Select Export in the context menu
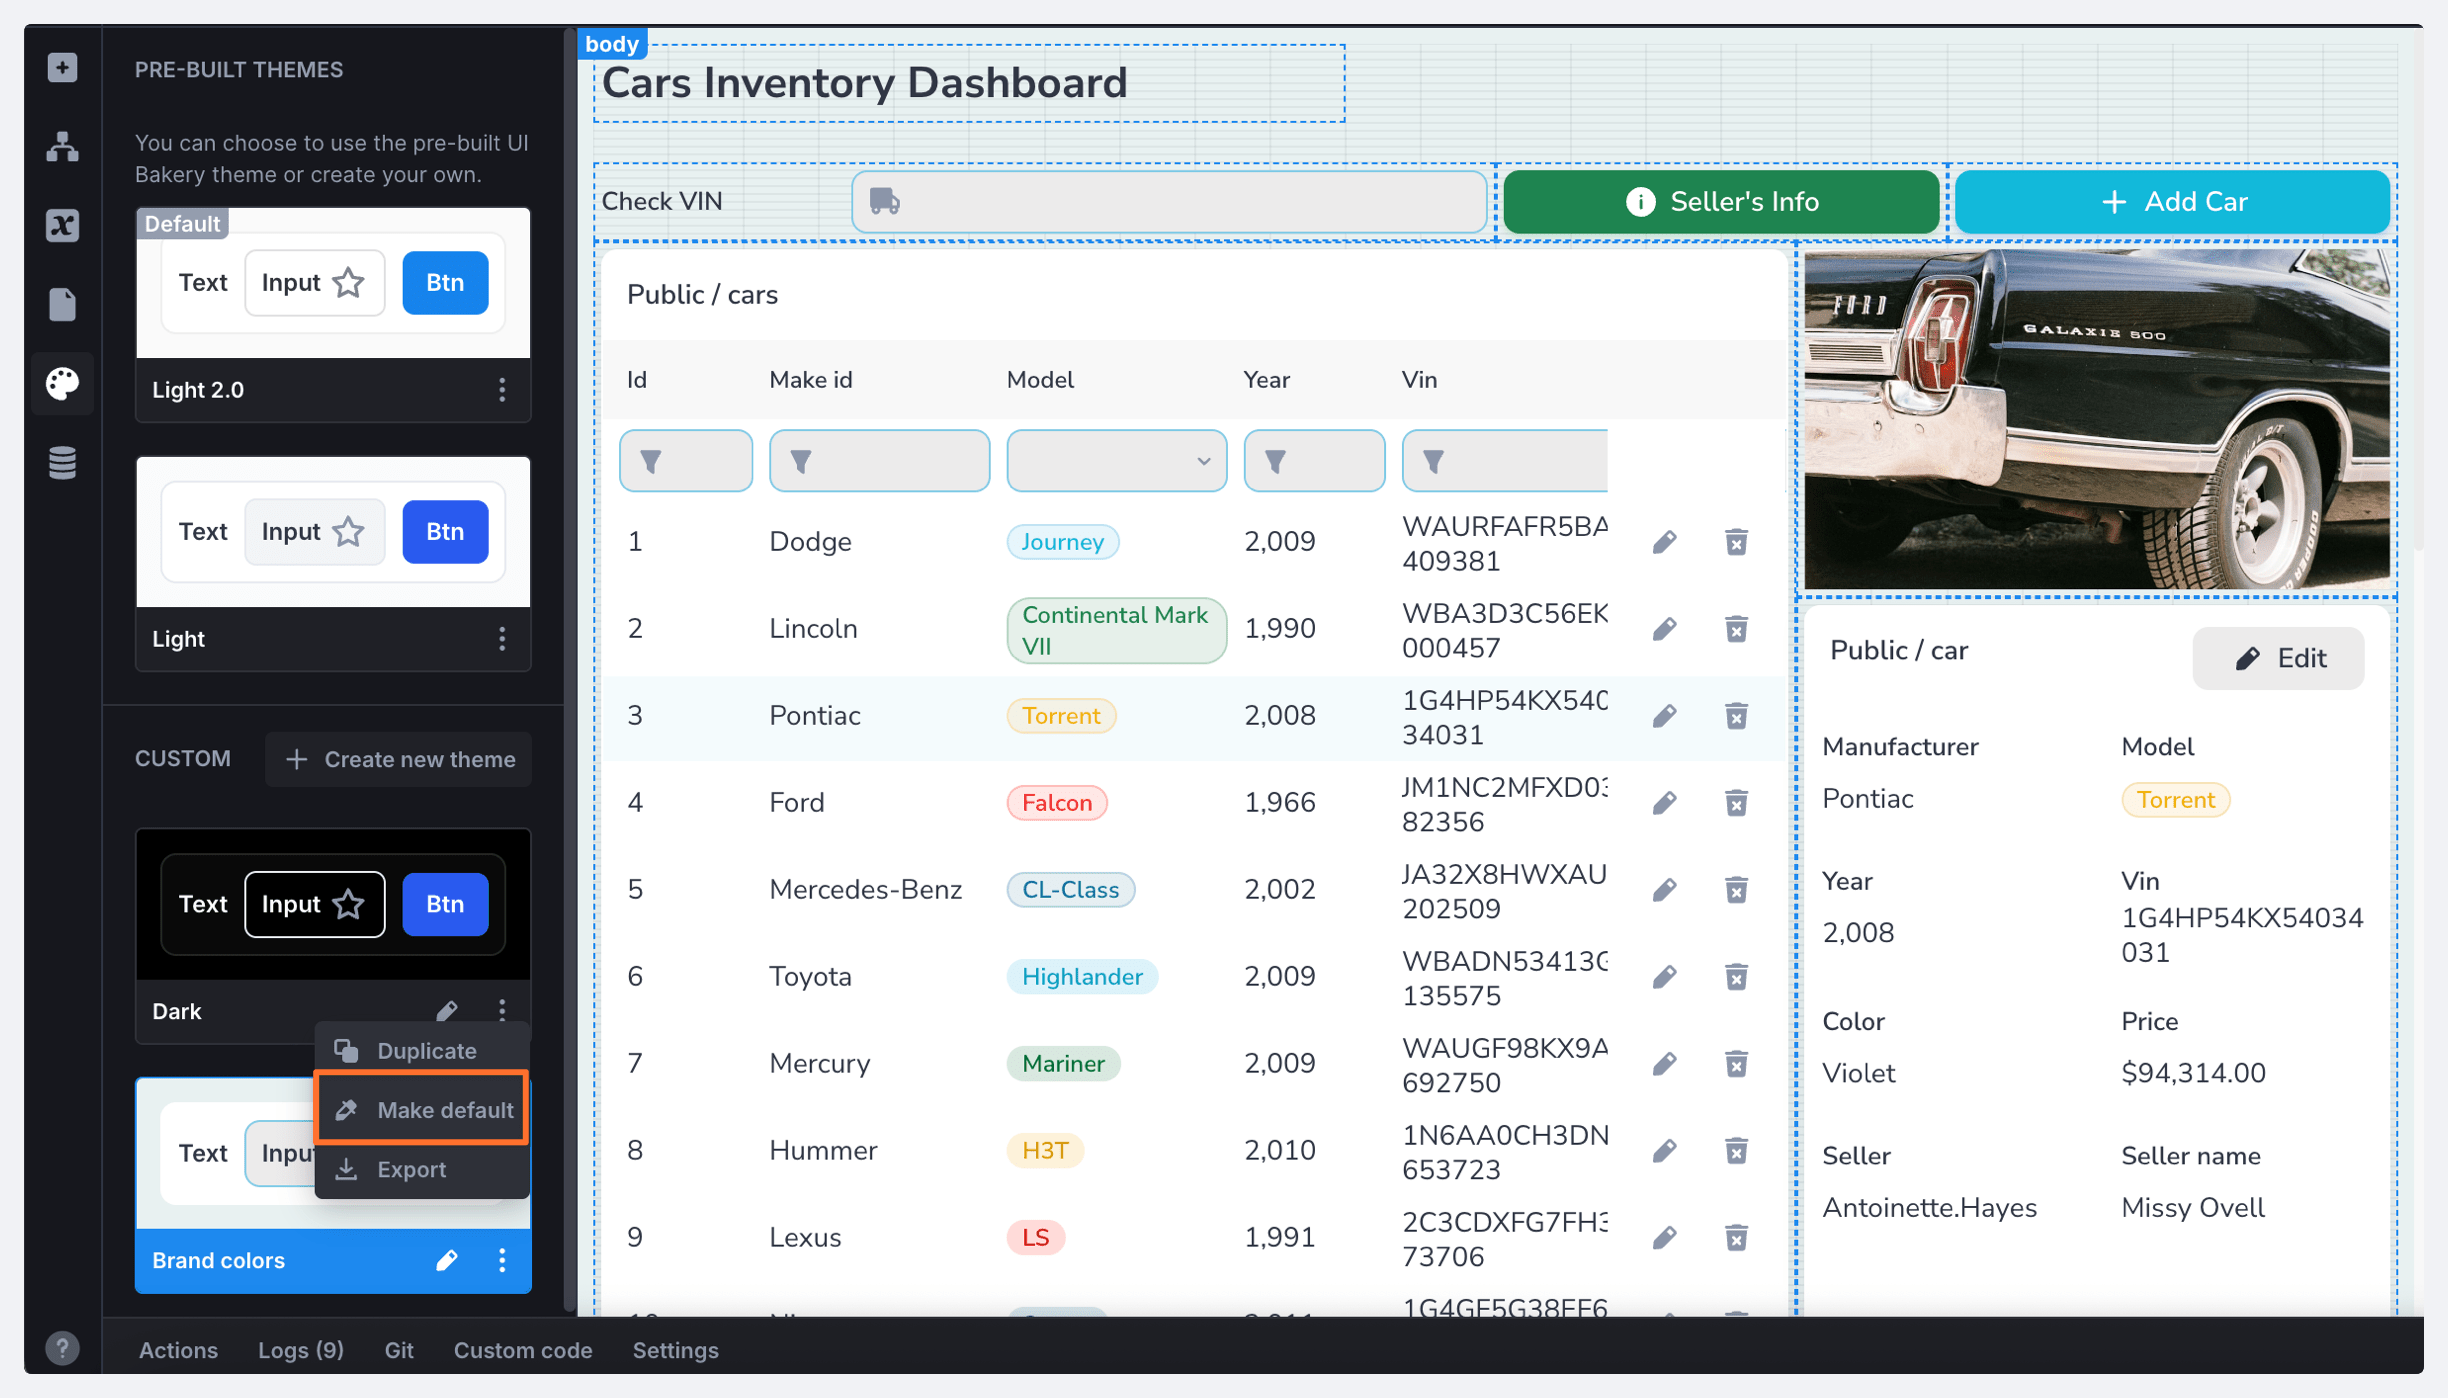This screenshot has height=1398, width=2448. click(x=410, y=1168)
